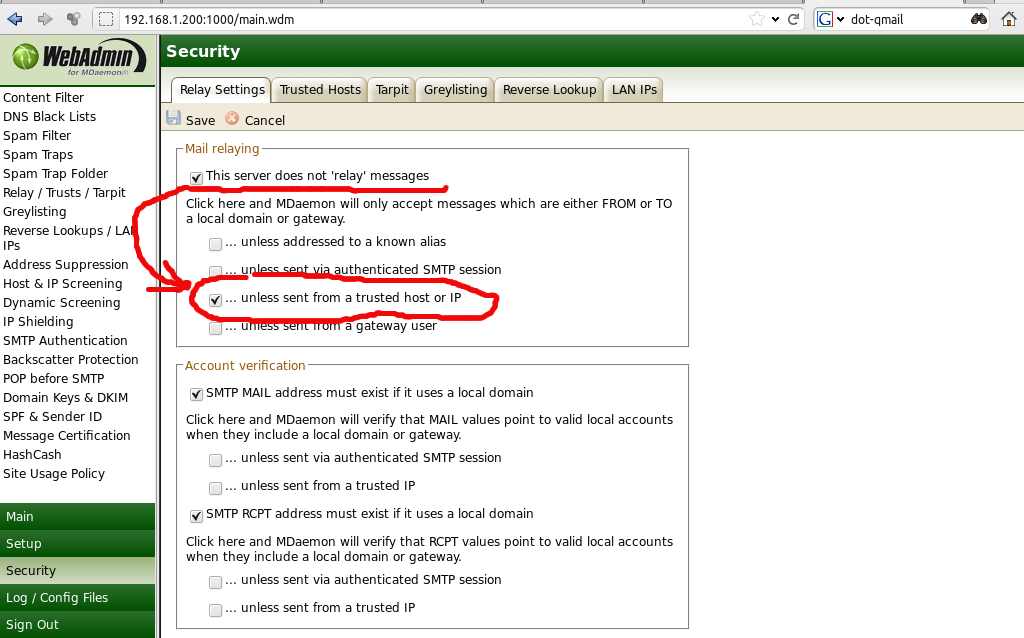Viewport: 1024px width, 638px height.
Task: Switch to the Trusted Hosts tab
Action: 320,90
